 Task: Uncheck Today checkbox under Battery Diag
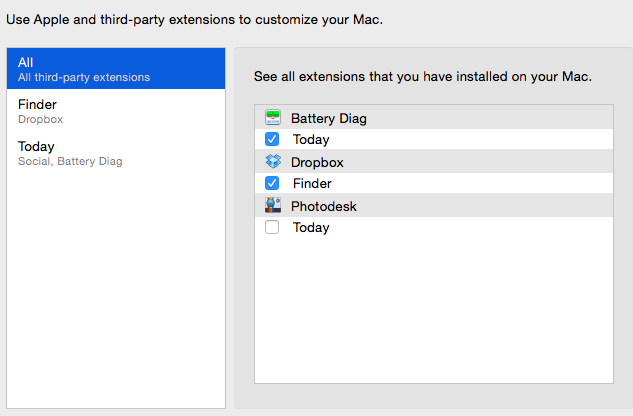point(273,140)
